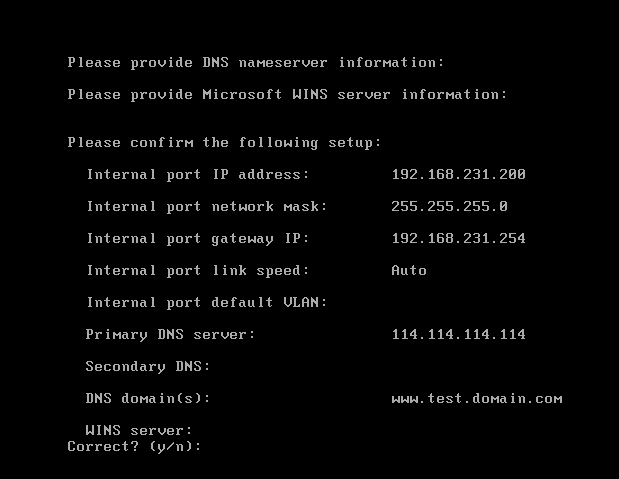Click the gateway IP value 192.168.231.254
This screenshot has width=619, height=479.
click(x=458, y=239)
